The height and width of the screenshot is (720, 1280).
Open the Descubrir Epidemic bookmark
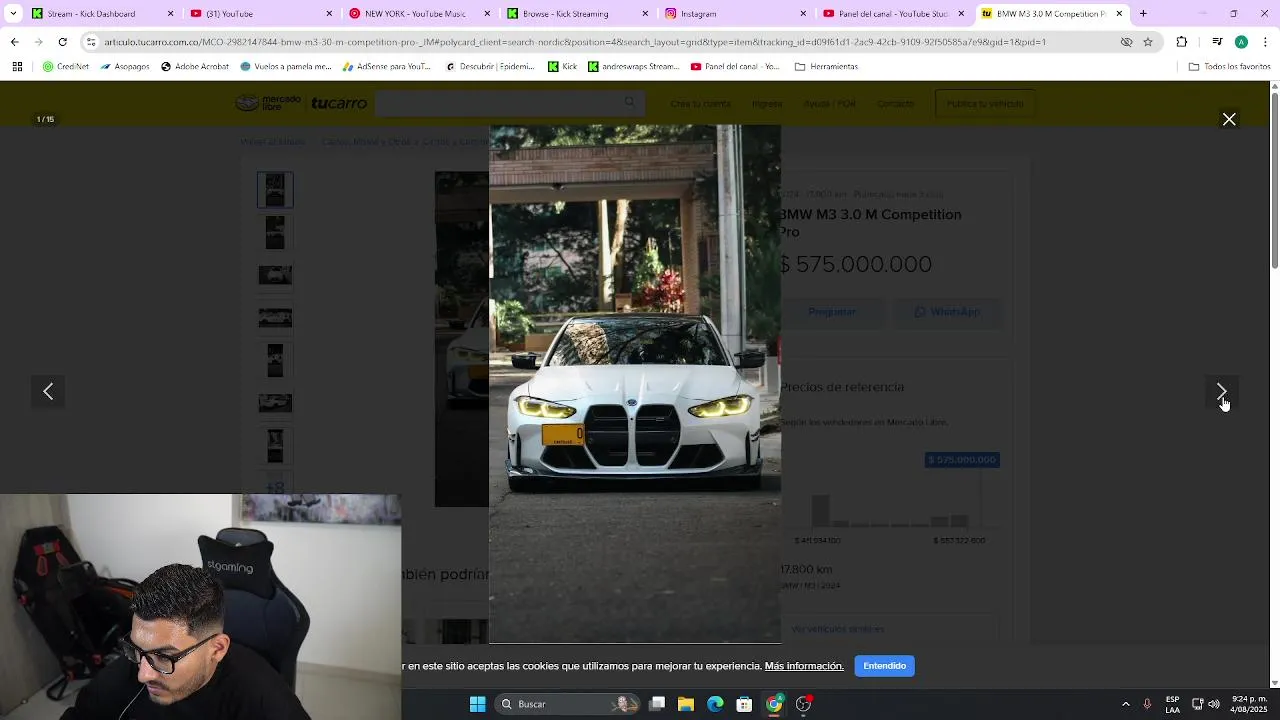point(489,66)
